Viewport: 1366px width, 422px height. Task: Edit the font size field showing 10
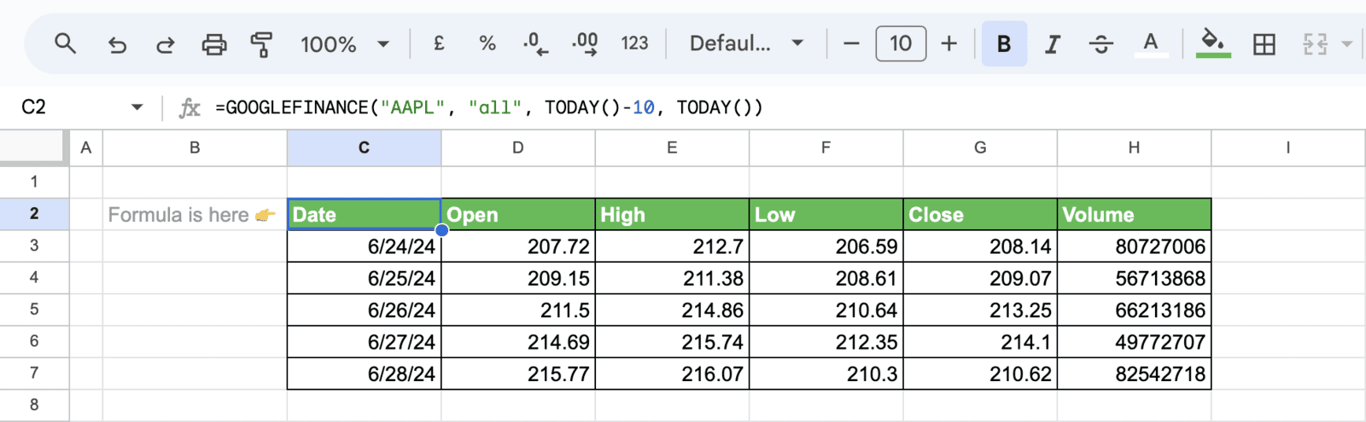pyautogui.click(x=901, y=44)
